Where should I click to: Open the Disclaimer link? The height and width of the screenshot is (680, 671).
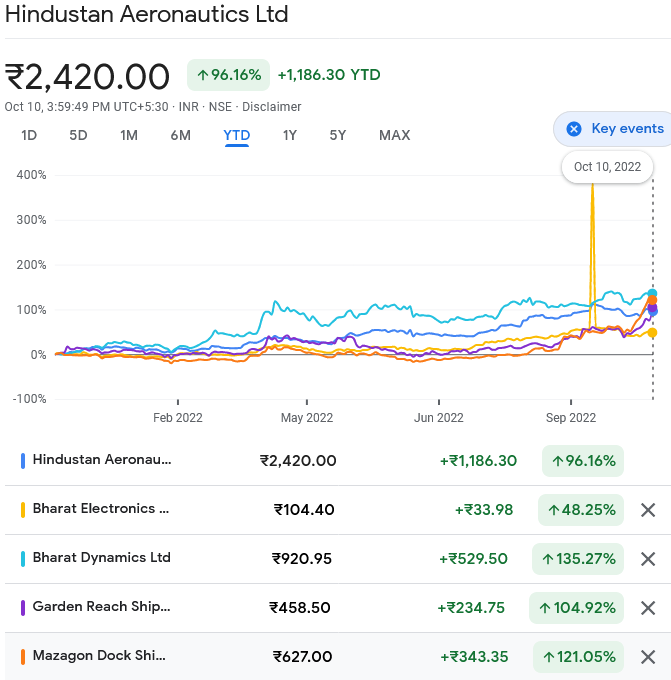pos(271,107)
